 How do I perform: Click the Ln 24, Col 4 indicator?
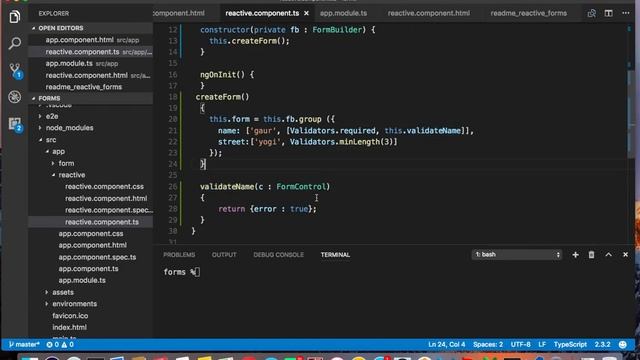tap(447, 345)
